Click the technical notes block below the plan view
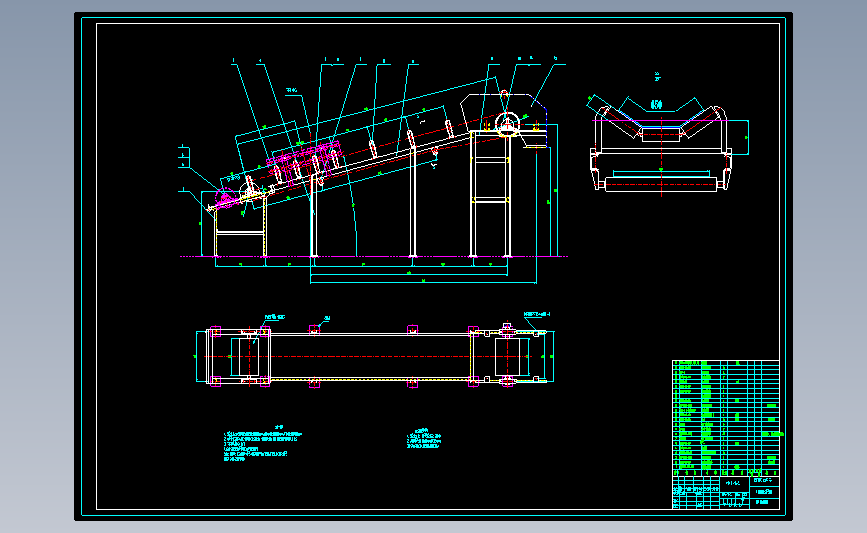 point(263,443)
